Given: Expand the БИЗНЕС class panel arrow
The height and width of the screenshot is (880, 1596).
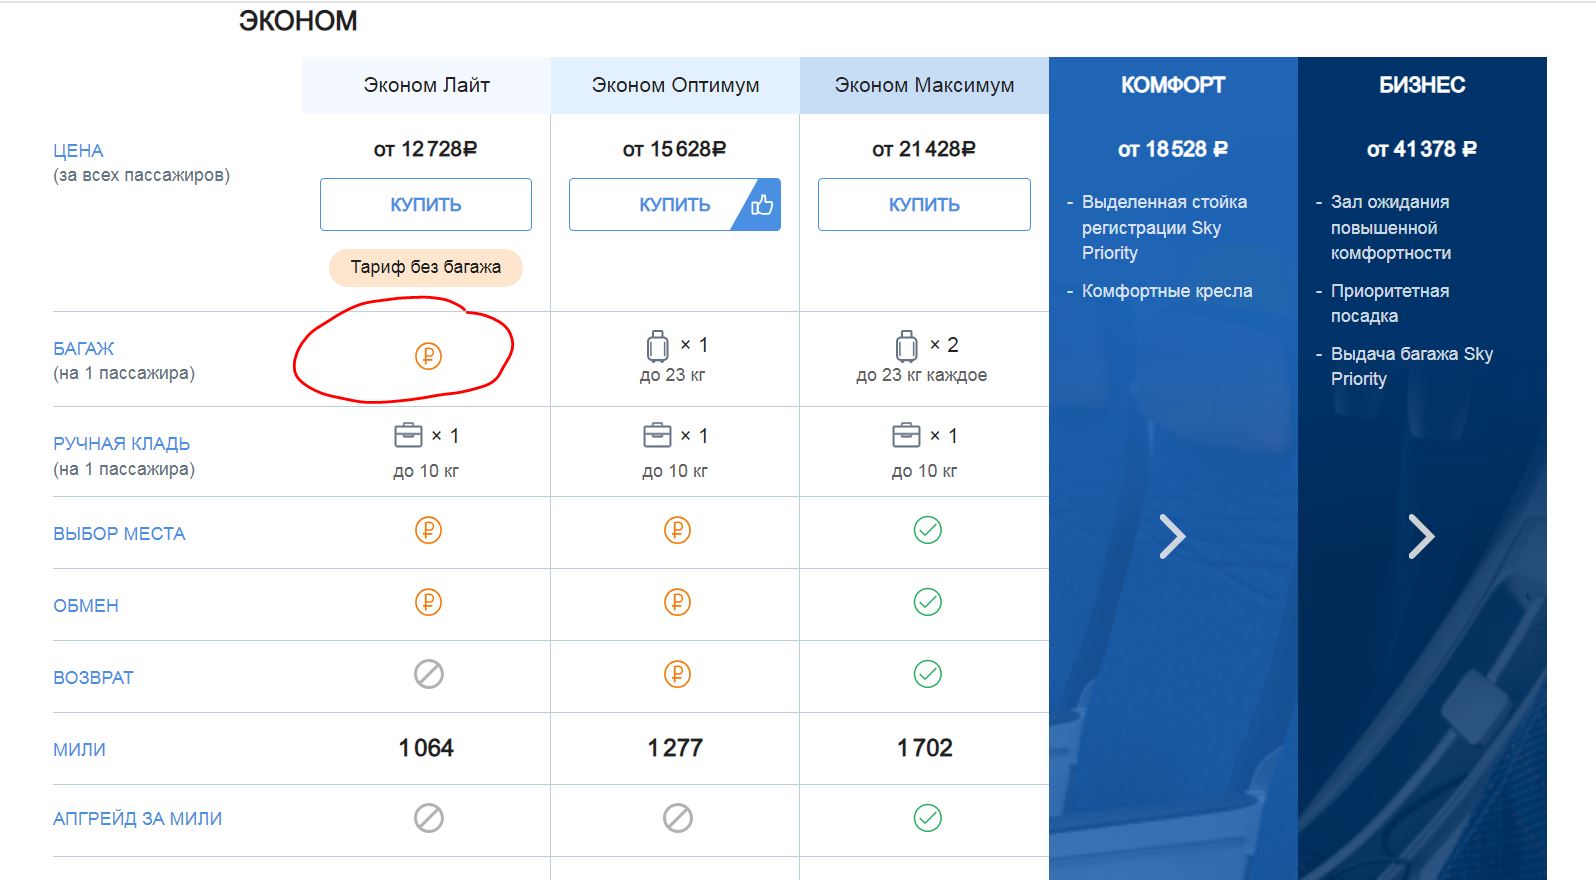Looking at the screenshot, I should [x=1422, y=536].
